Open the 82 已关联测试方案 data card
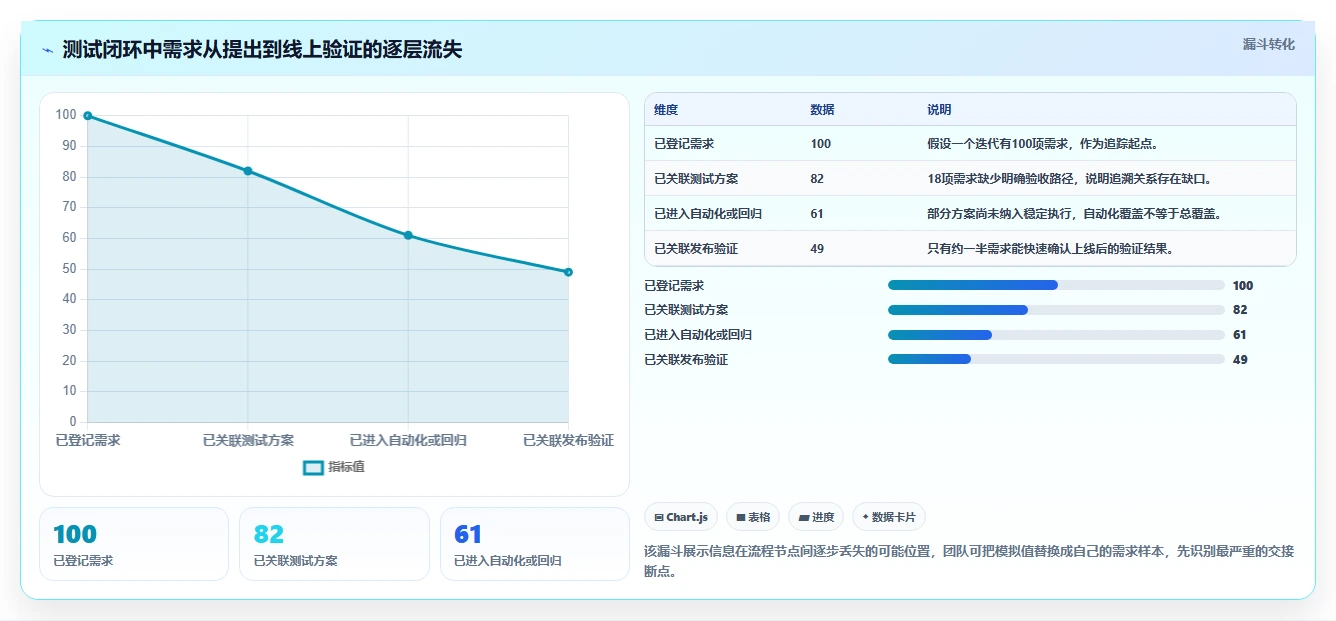 334,544
